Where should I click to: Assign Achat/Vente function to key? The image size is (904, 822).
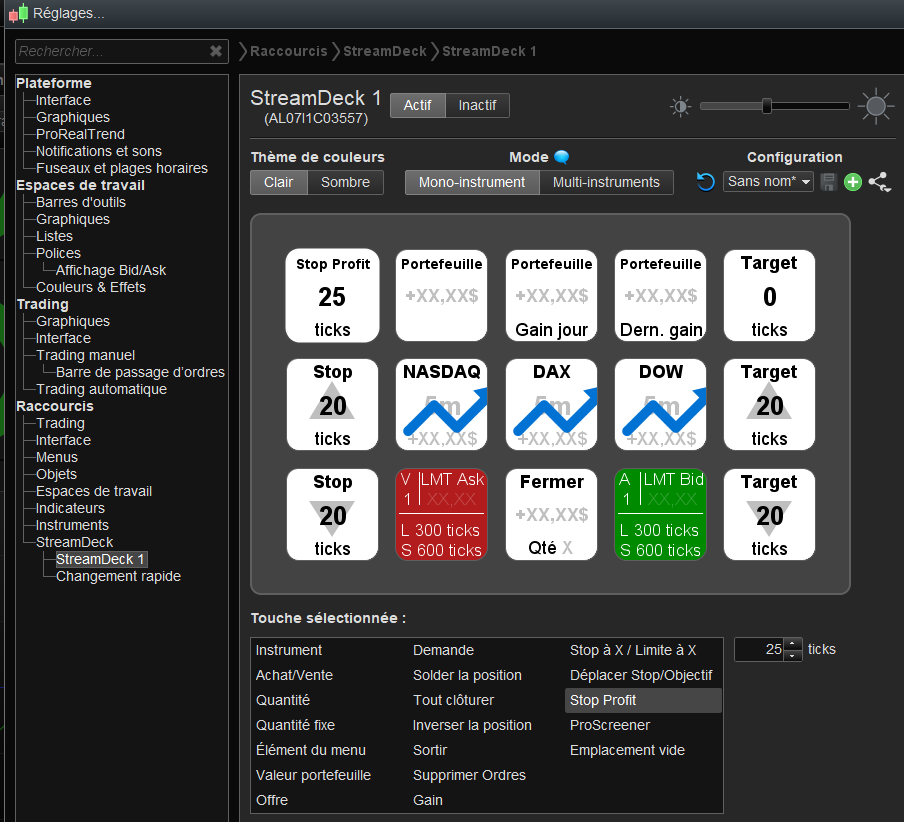point(294,675)
